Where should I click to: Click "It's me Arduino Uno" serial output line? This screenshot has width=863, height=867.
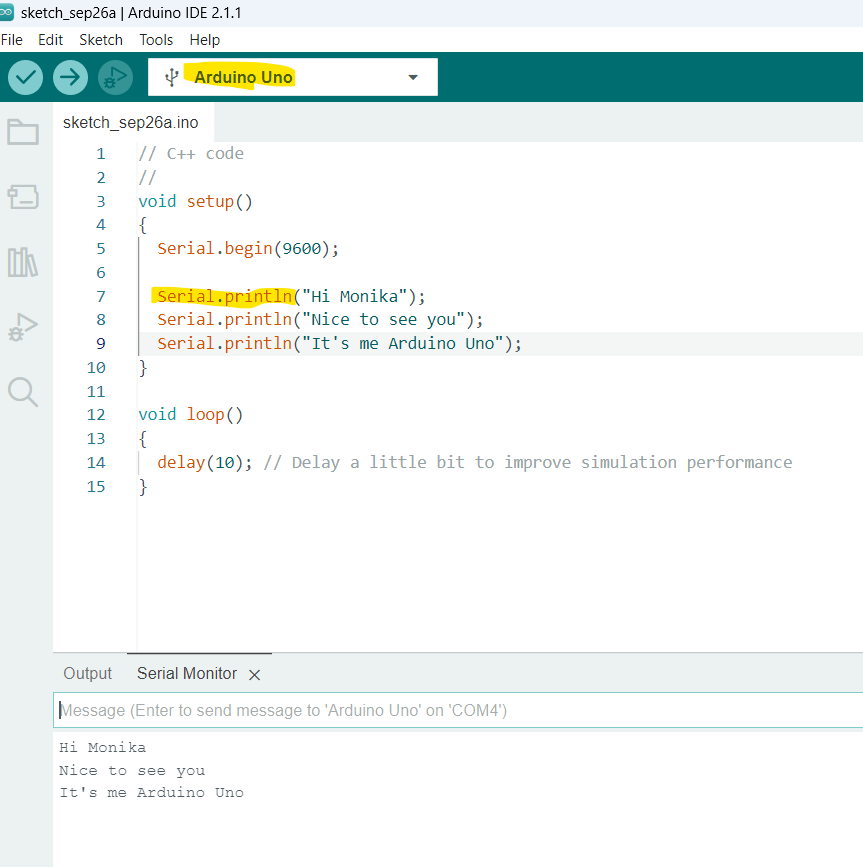(x=151, y=793)
